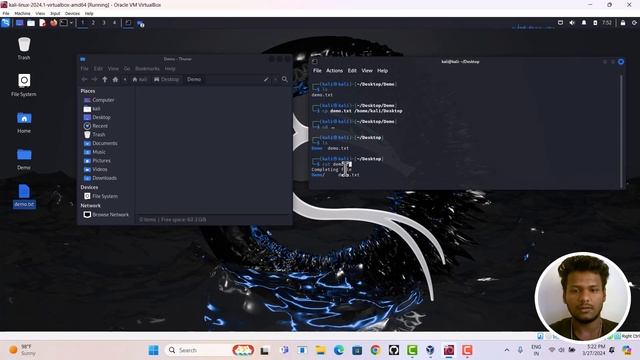Open the VirtualBox Machine menu
Viewport: 640px width, 360px height.
(x=22, y=13)
